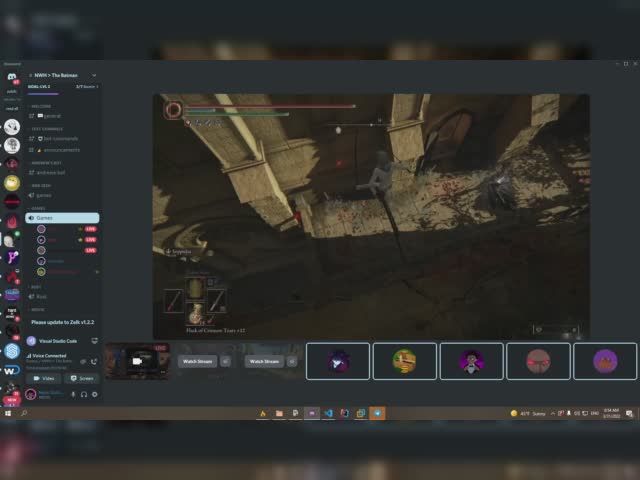Open the taskbar clock and calendar
The width and height of the screenshot is (640, 480).
pyautogui.click(x=611, y=413)
